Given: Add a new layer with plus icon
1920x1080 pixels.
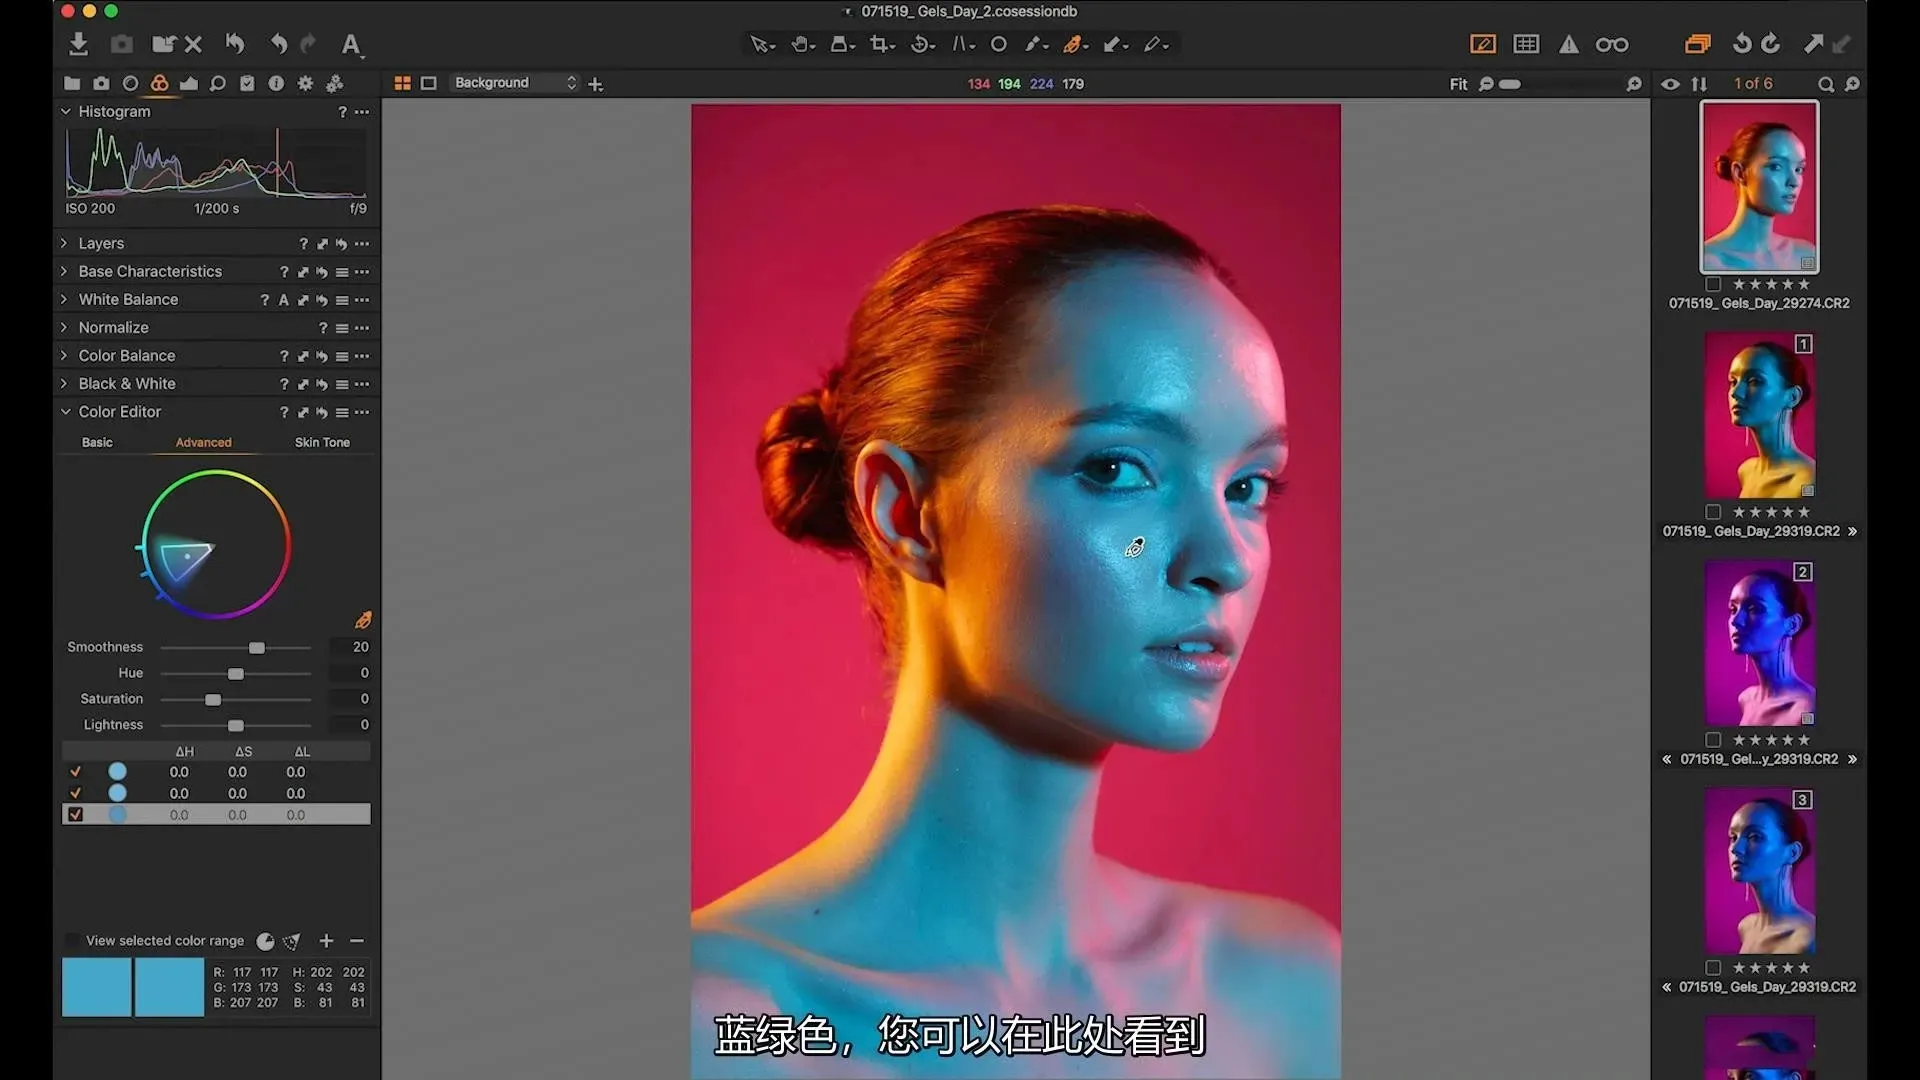Looking at the screenshot, I should (596, 84).
